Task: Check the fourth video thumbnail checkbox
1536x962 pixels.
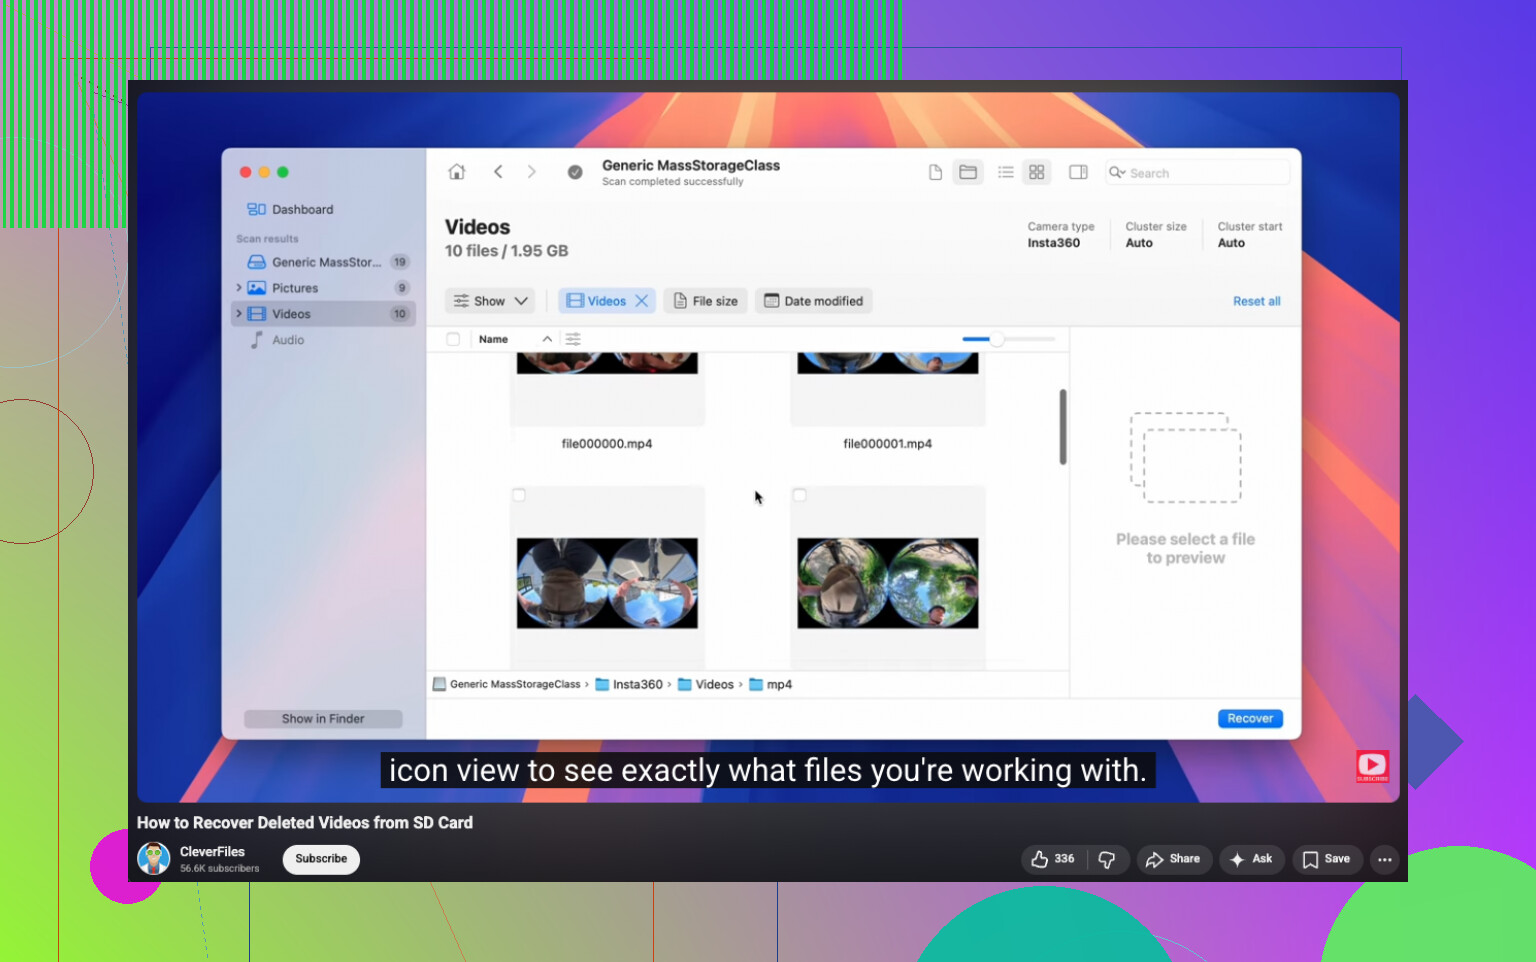Action: 799,495
